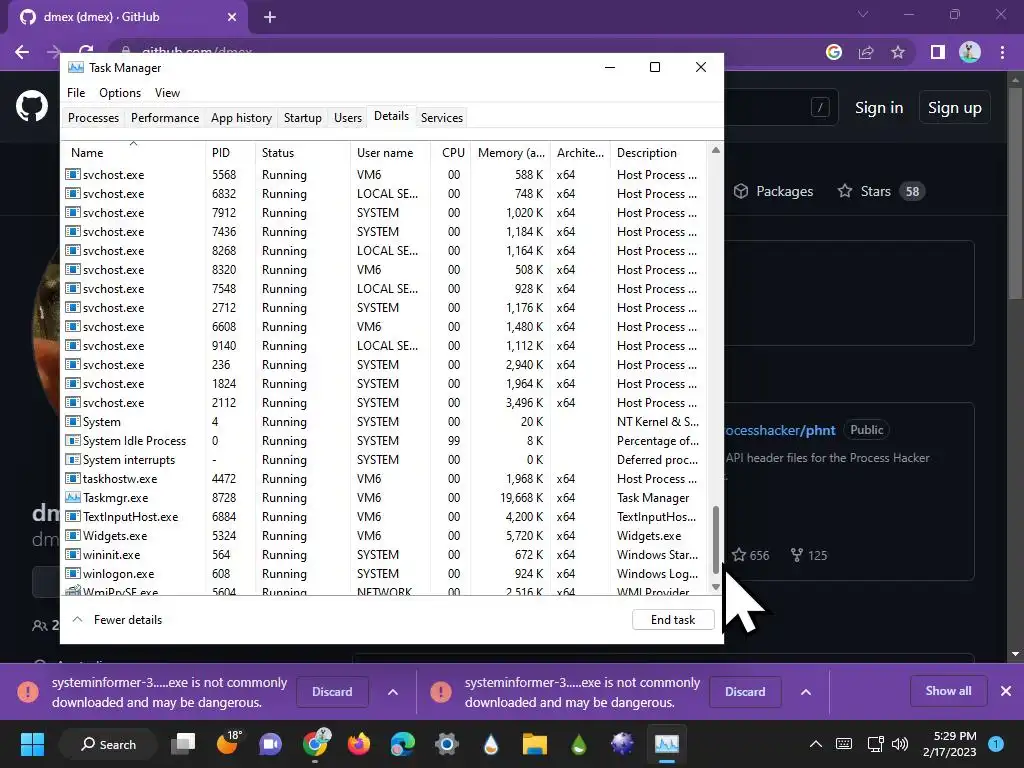Click Show all downloads button
This screenshot has width=1024, height=768.
[x=948, y=691]
